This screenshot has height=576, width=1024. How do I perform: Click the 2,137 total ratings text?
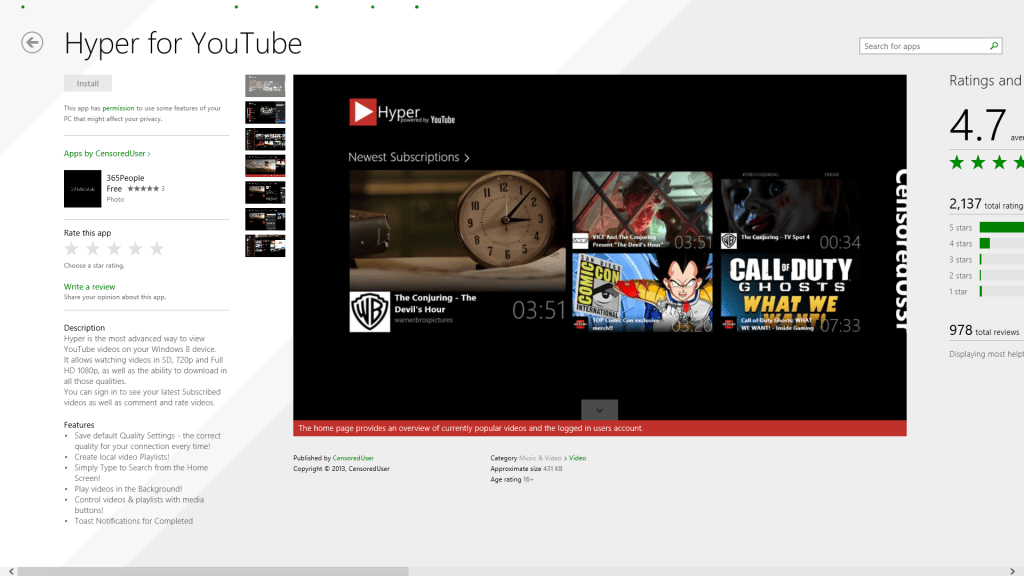[986, 204]
